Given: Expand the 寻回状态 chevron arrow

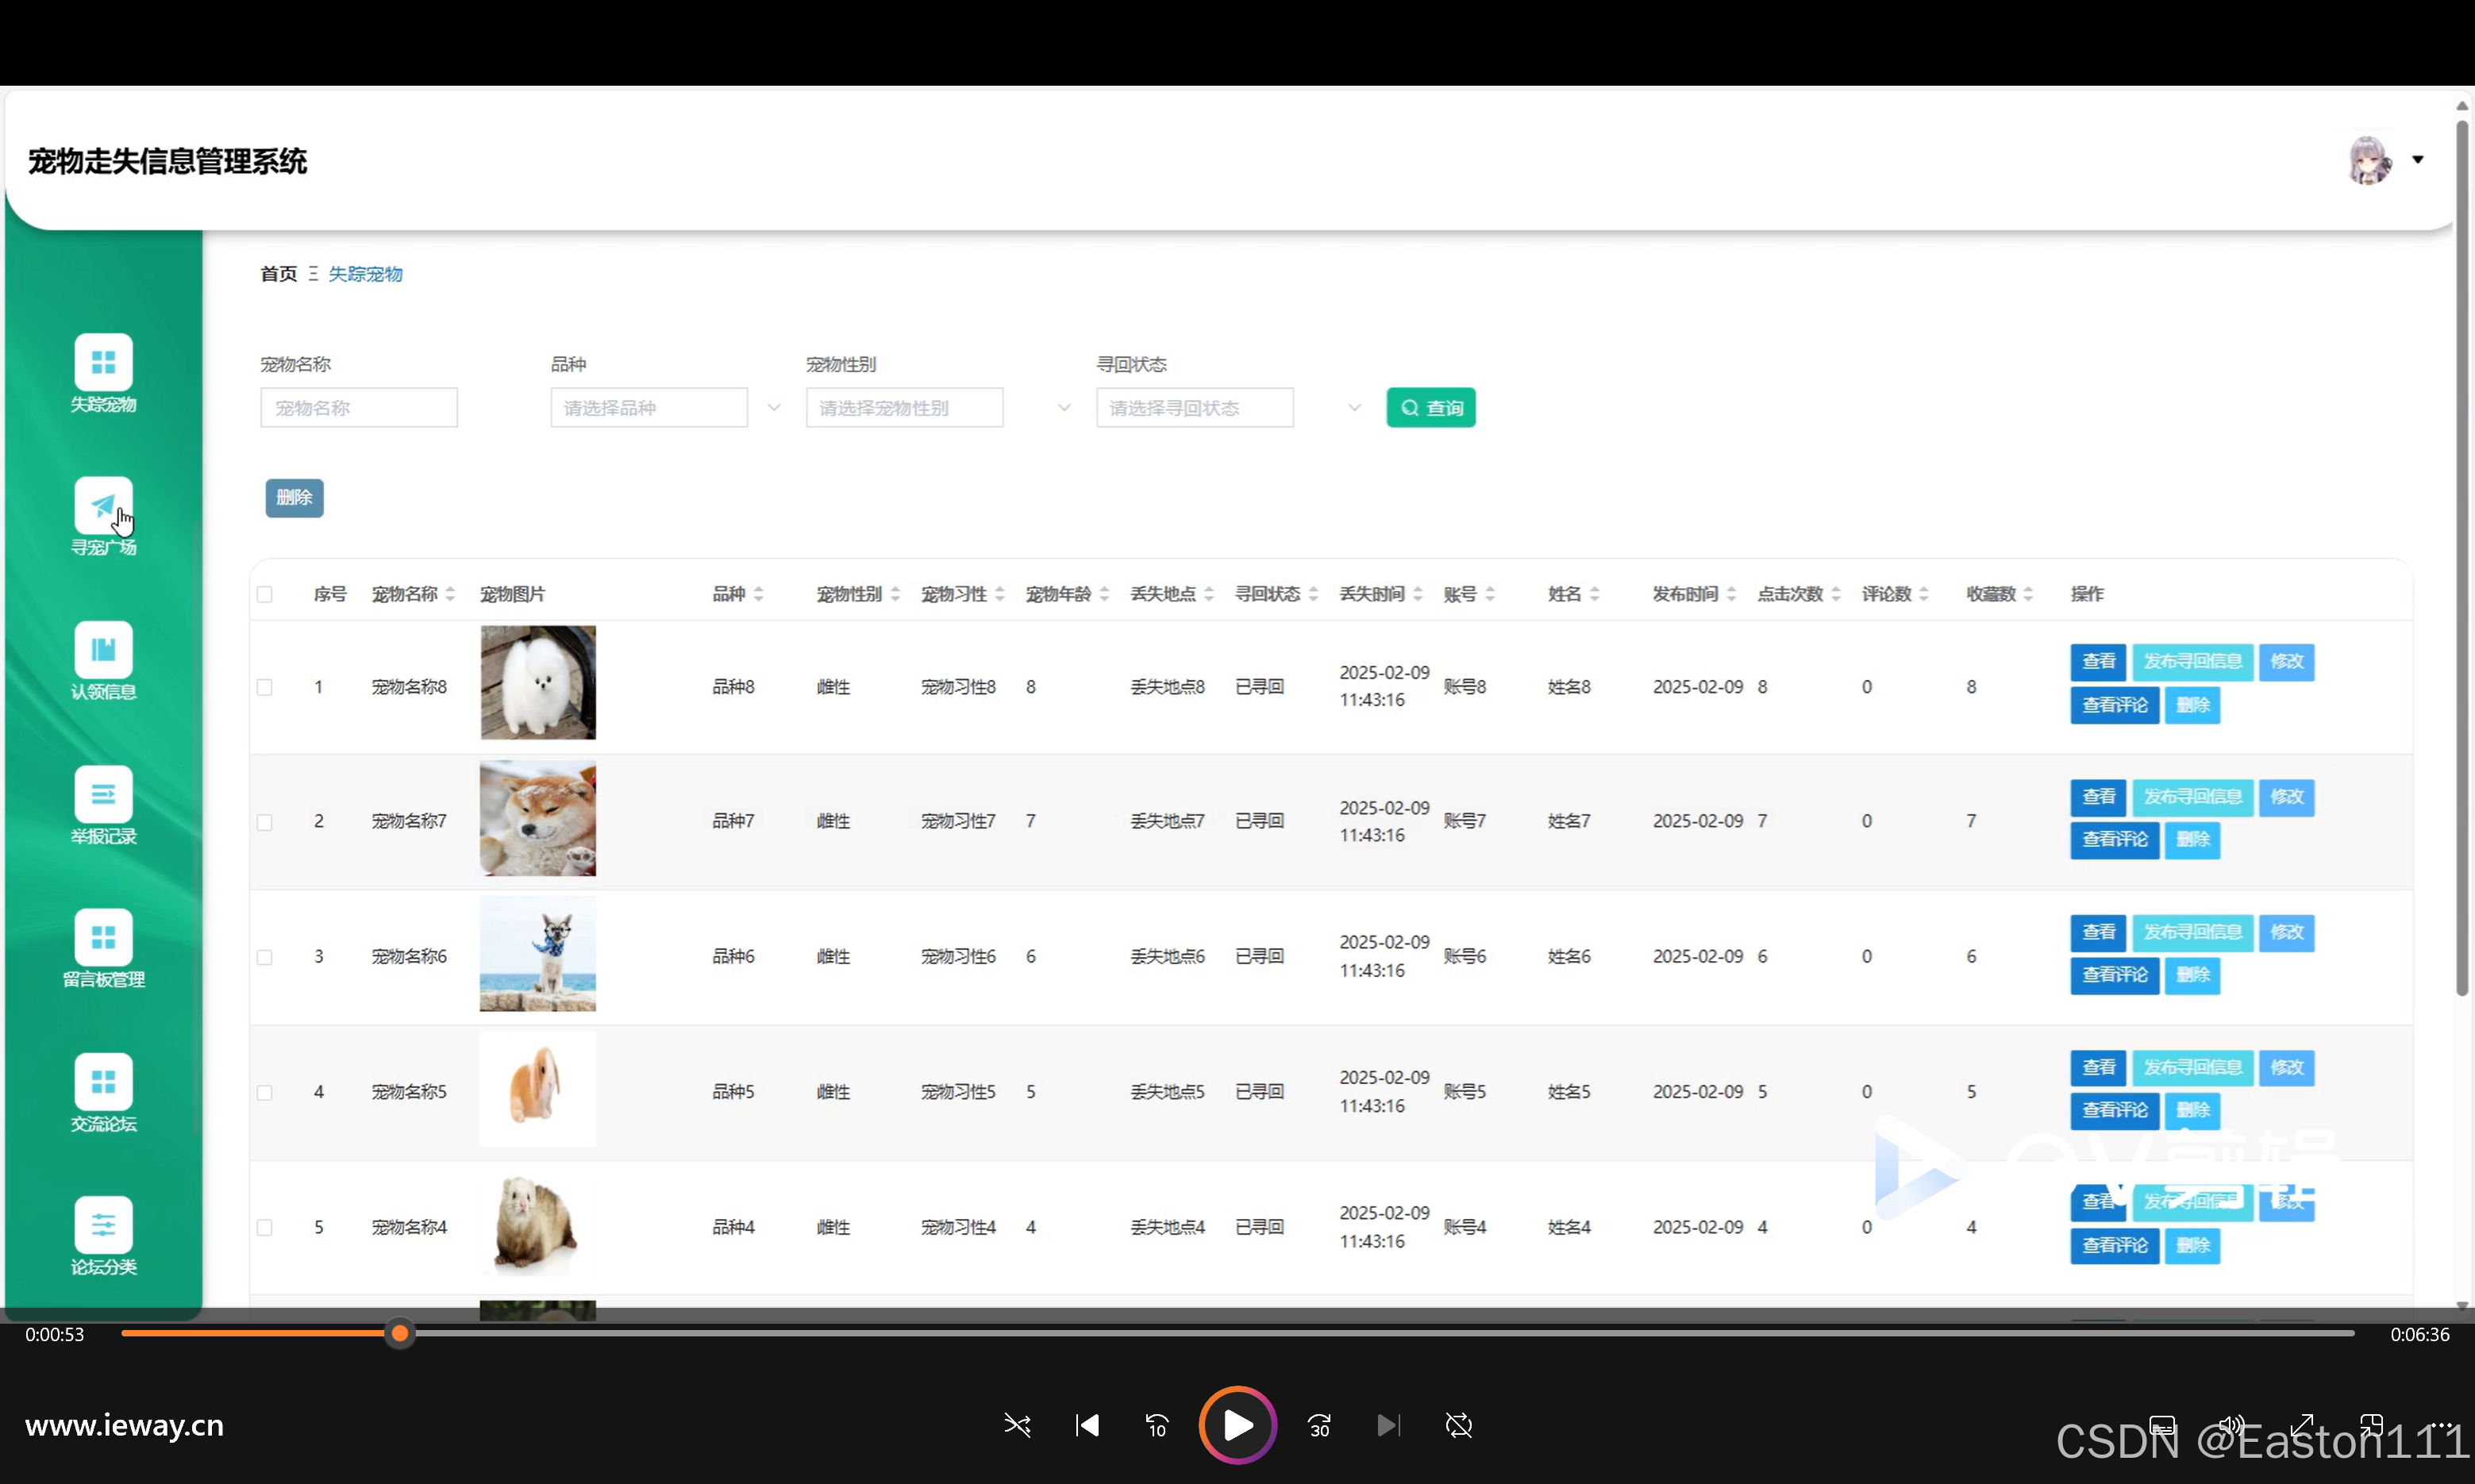Looking at the screenshot, I should [x=1354, y=408].
